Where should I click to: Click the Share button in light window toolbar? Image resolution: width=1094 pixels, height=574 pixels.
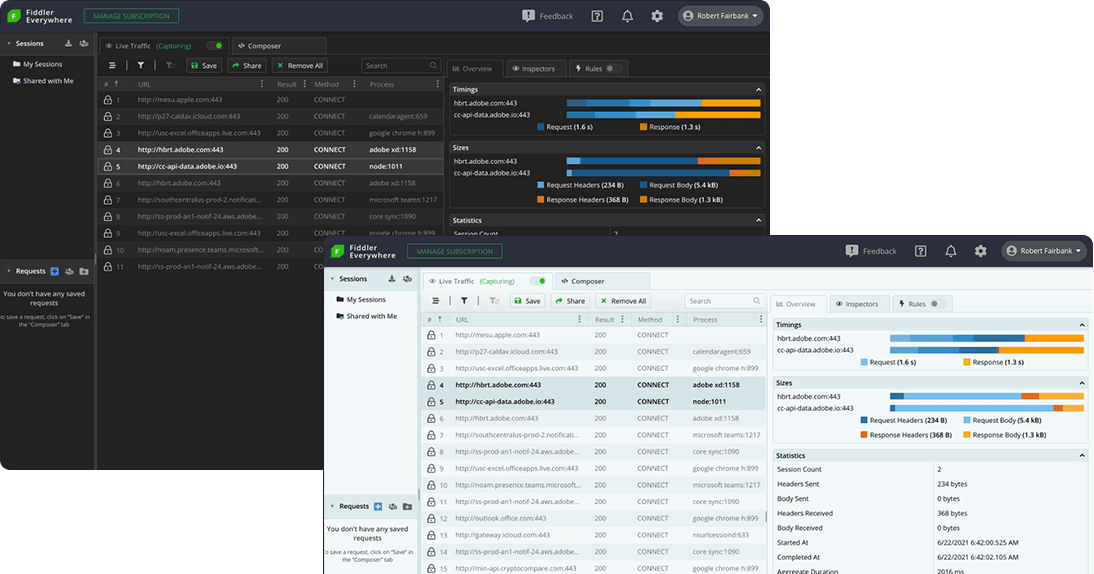tap(570, 301)
